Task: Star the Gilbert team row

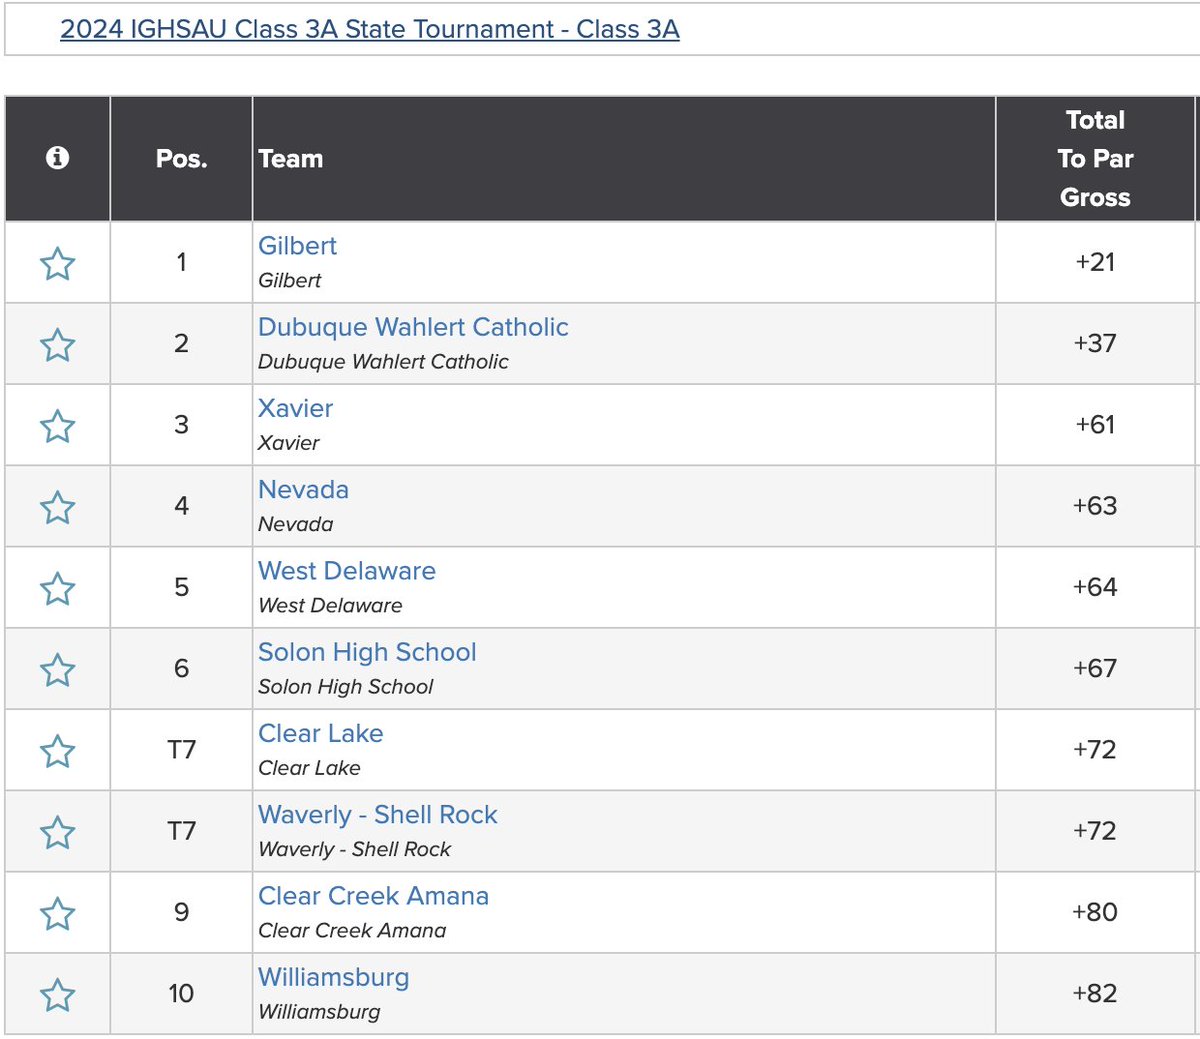Action: [57, 263]
